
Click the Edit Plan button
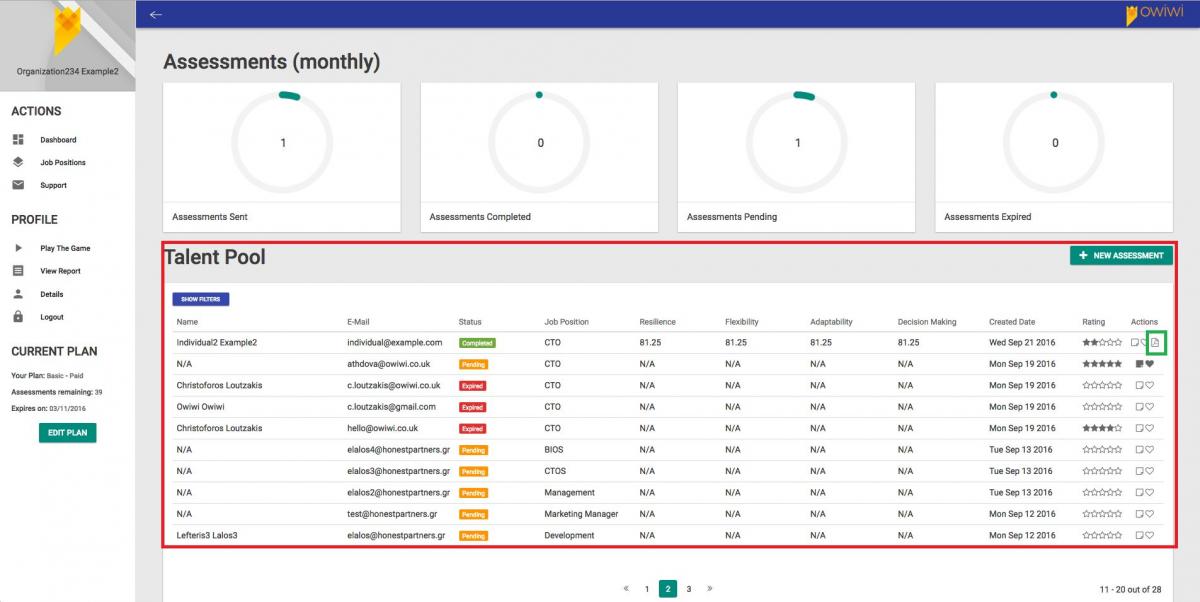pos(68,432)
